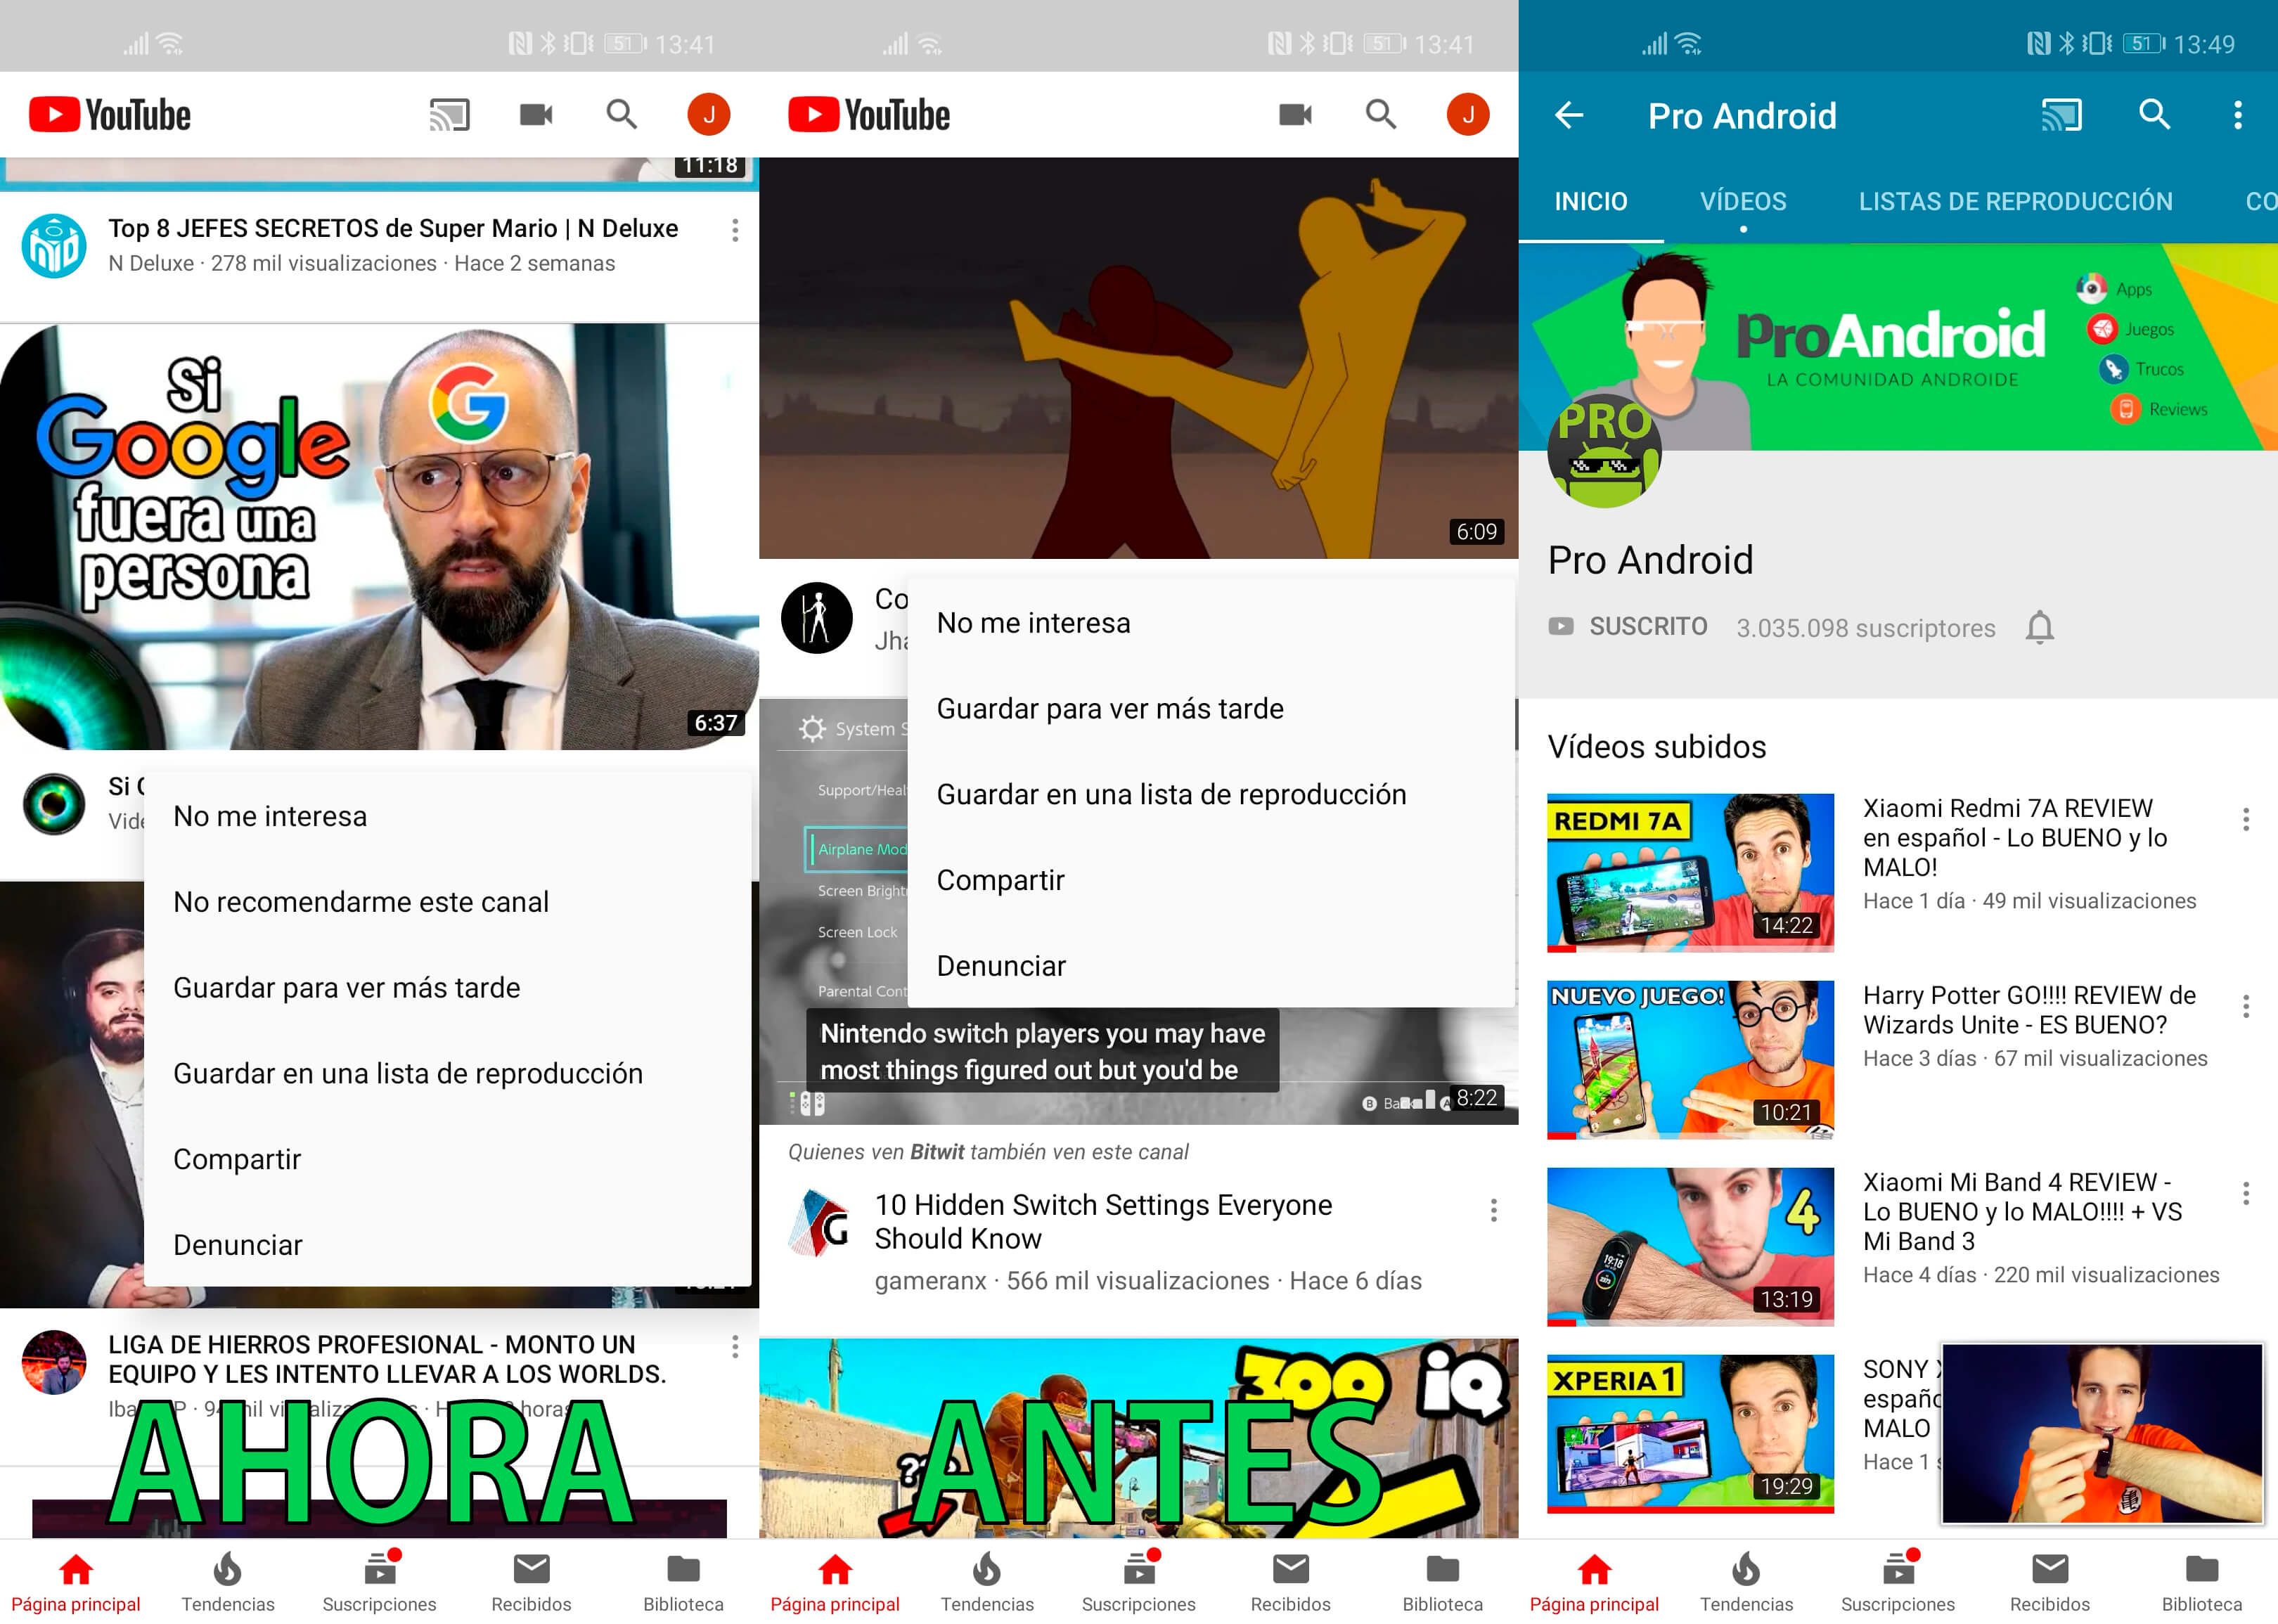This screenshot has width=2278, height=1624.
Task: Open the Harry Potter GO review thumbnail
Action: pyautogui.click(x=1690, y=1060)
